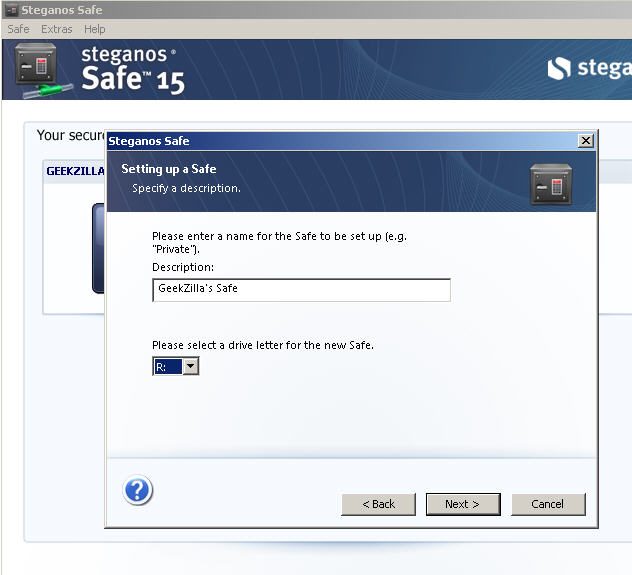Open the blue question mark help icon
The image size is (632, 575).
click(x=137, y=490)
